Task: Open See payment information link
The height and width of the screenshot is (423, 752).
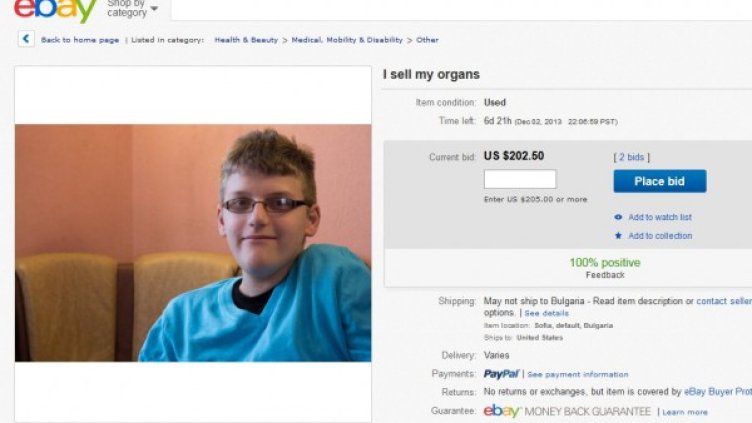Action: (x=577, y=375)
